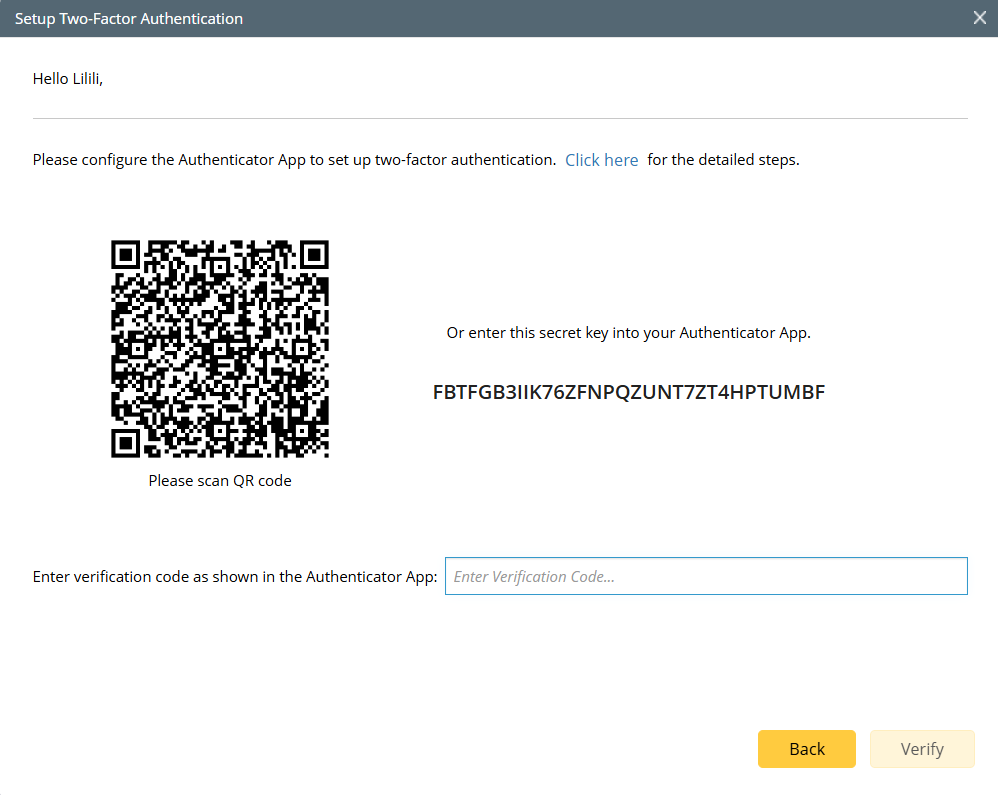Screen dimensions: 998x795
Task: Close the Setup Two-Factor Authentication dialog
Action: (980, 18)
